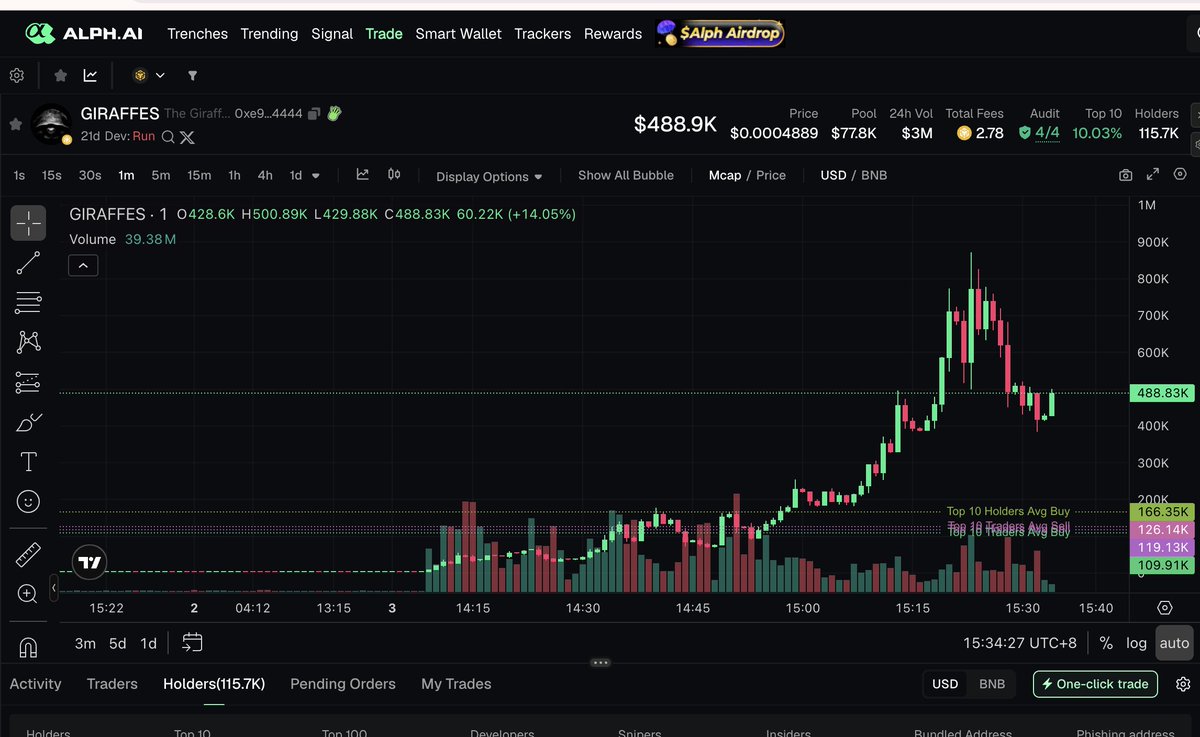This screenshot has width=1200, height=737.
Task: Go to Trending in the navigation
Action: pyautogui.click(x=269, y=34)
